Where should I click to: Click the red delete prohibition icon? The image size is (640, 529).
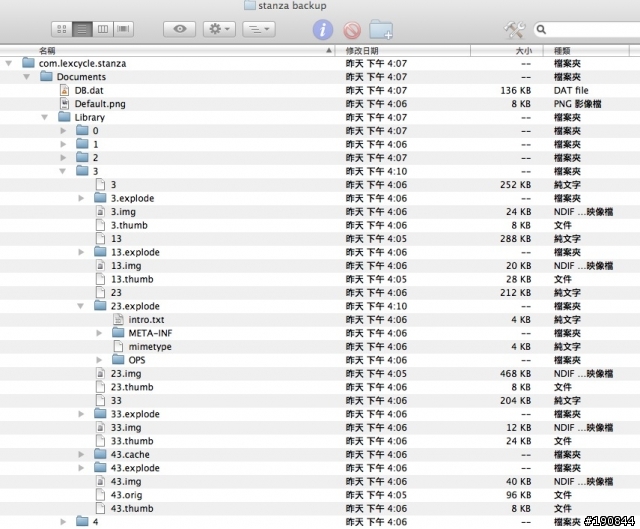(352, 30)
